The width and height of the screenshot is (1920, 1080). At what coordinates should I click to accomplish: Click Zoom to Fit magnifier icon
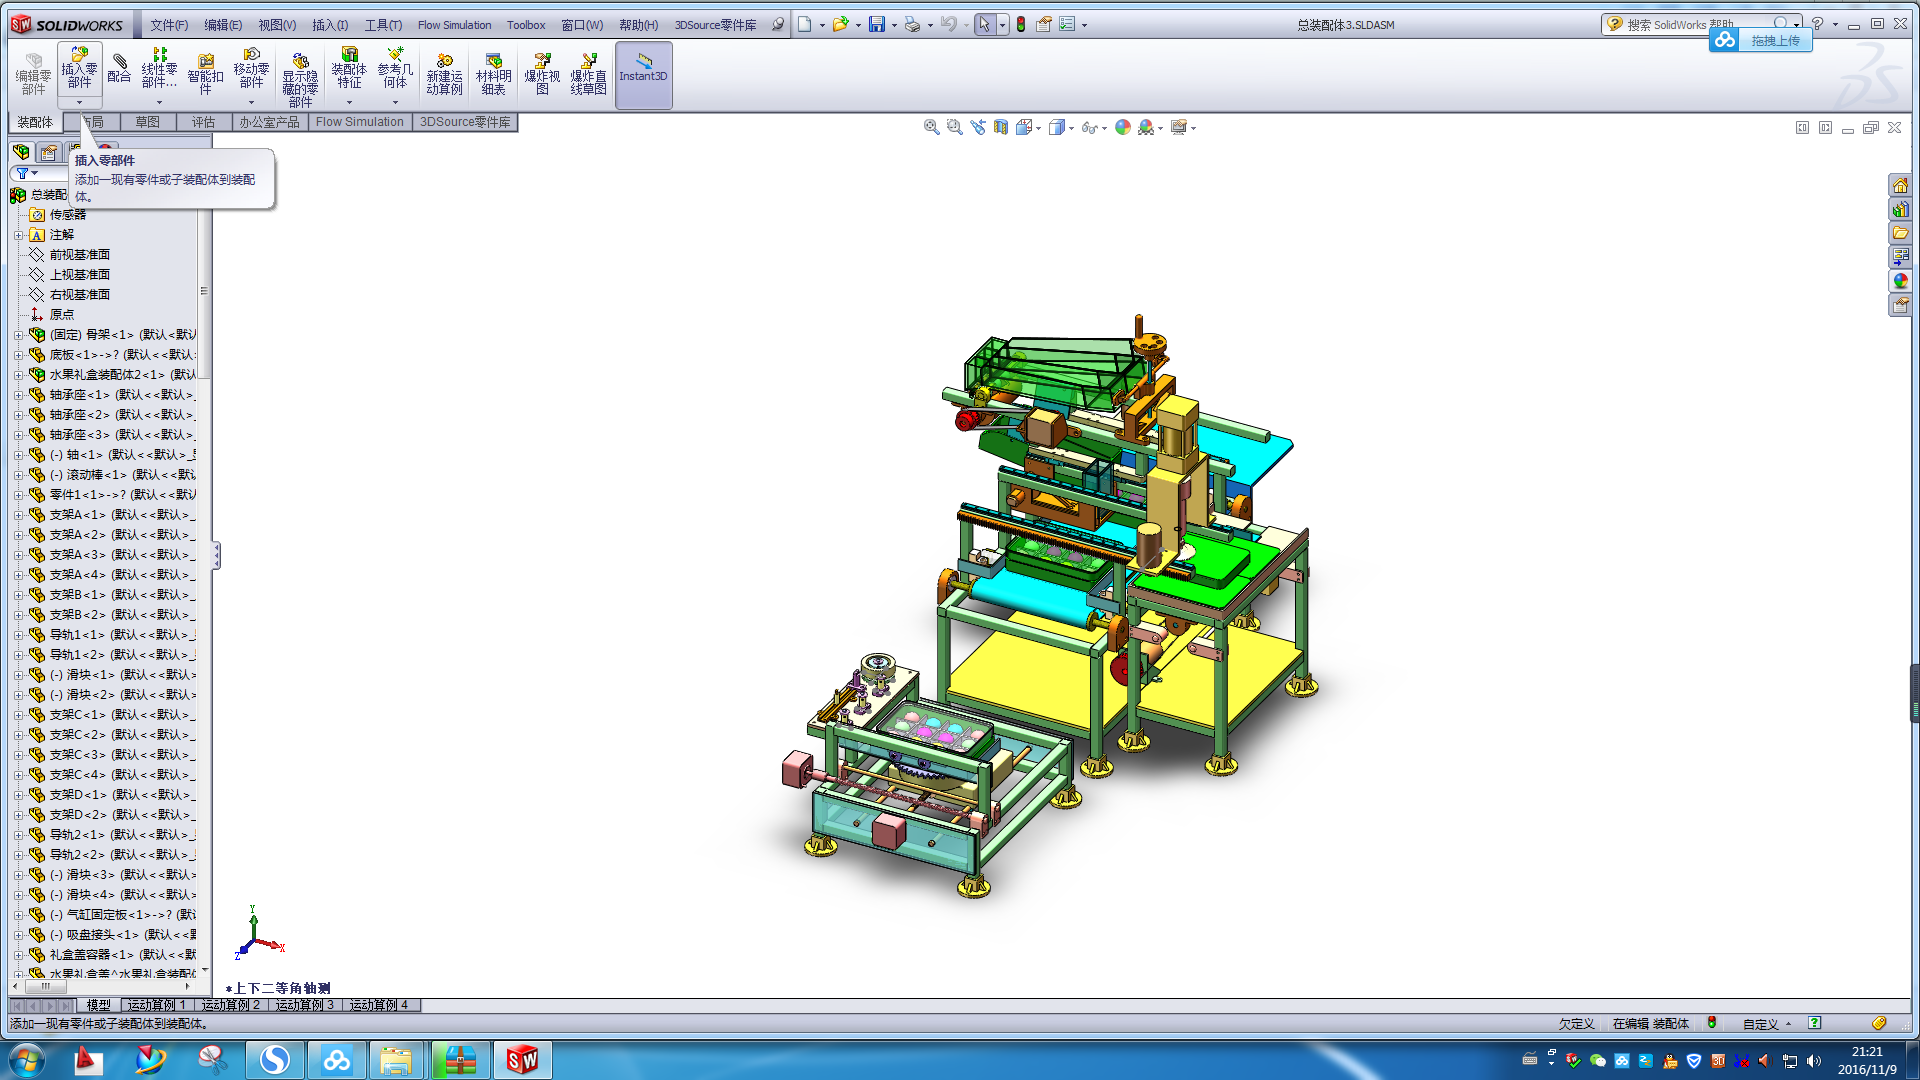(931, 127)
